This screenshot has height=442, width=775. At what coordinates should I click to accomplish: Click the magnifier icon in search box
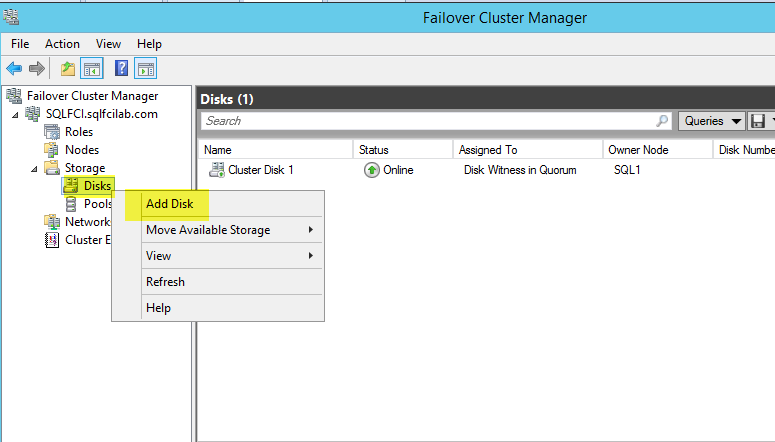[662, 121]
